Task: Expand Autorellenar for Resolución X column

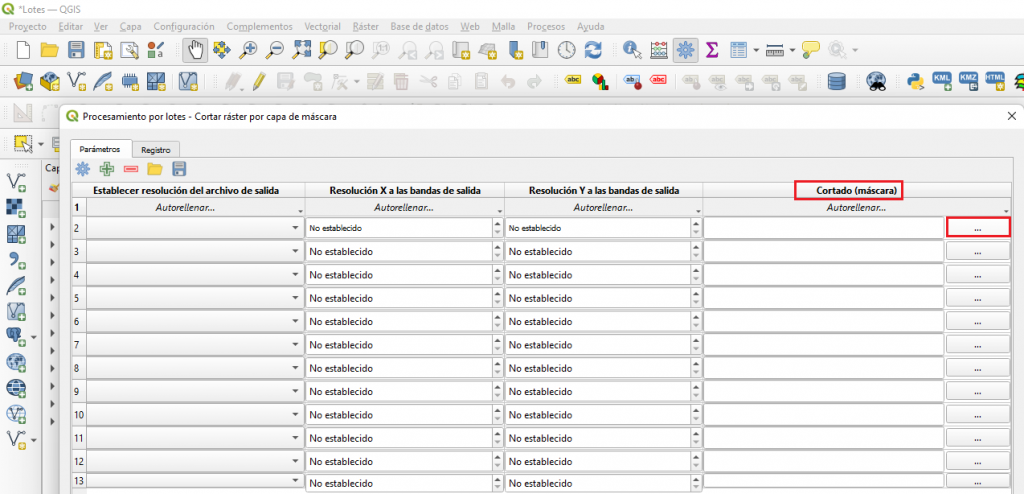Action: [497, 209]
